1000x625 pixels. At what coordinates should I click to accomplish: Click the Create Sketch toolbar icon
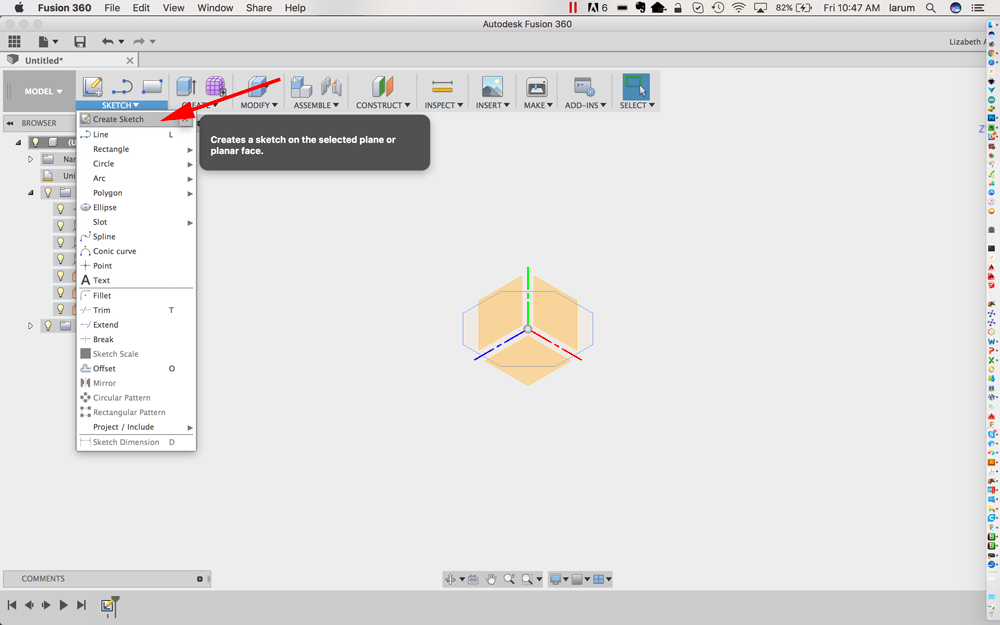point(92,87)
